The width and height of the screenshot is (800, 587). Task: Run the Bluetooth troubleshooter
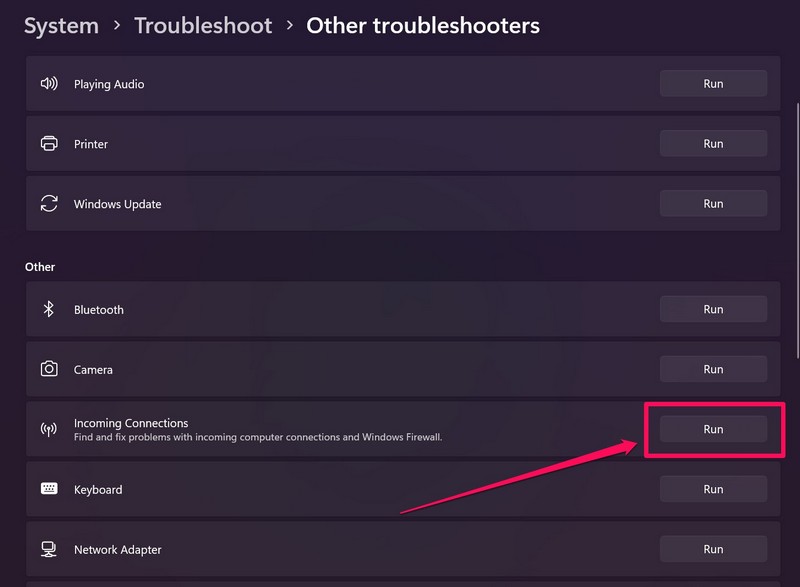(713, 310)
